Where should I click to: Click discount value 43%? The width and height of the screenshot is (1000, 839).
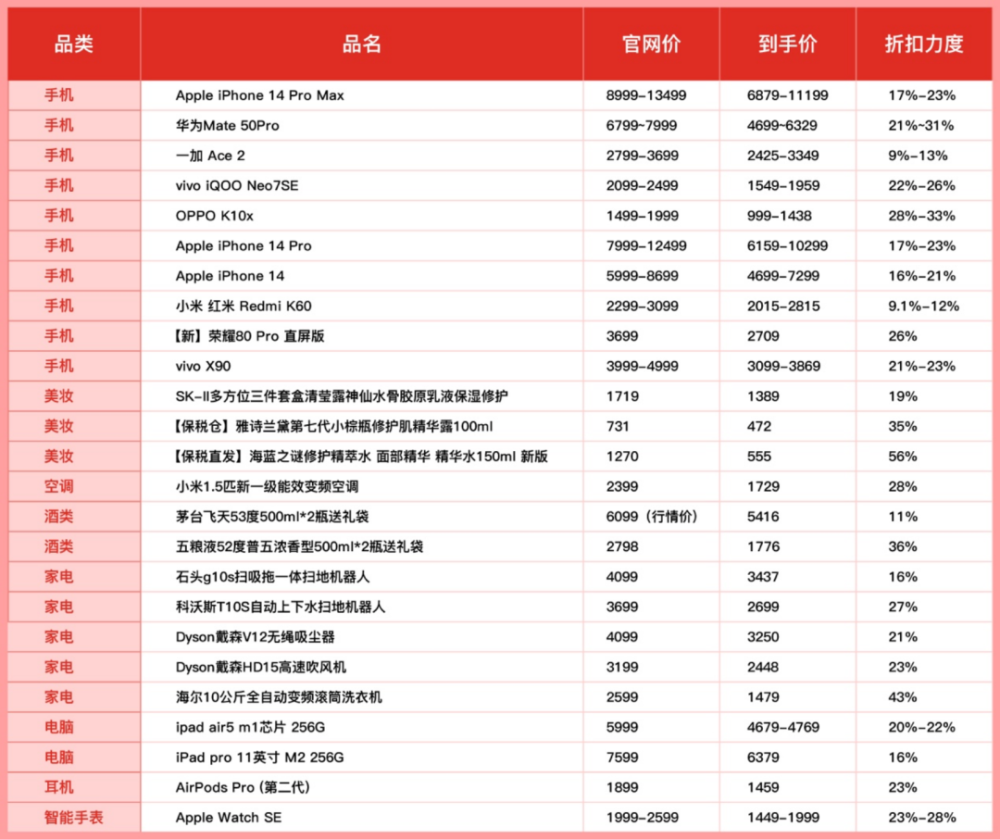pos(902,697)
